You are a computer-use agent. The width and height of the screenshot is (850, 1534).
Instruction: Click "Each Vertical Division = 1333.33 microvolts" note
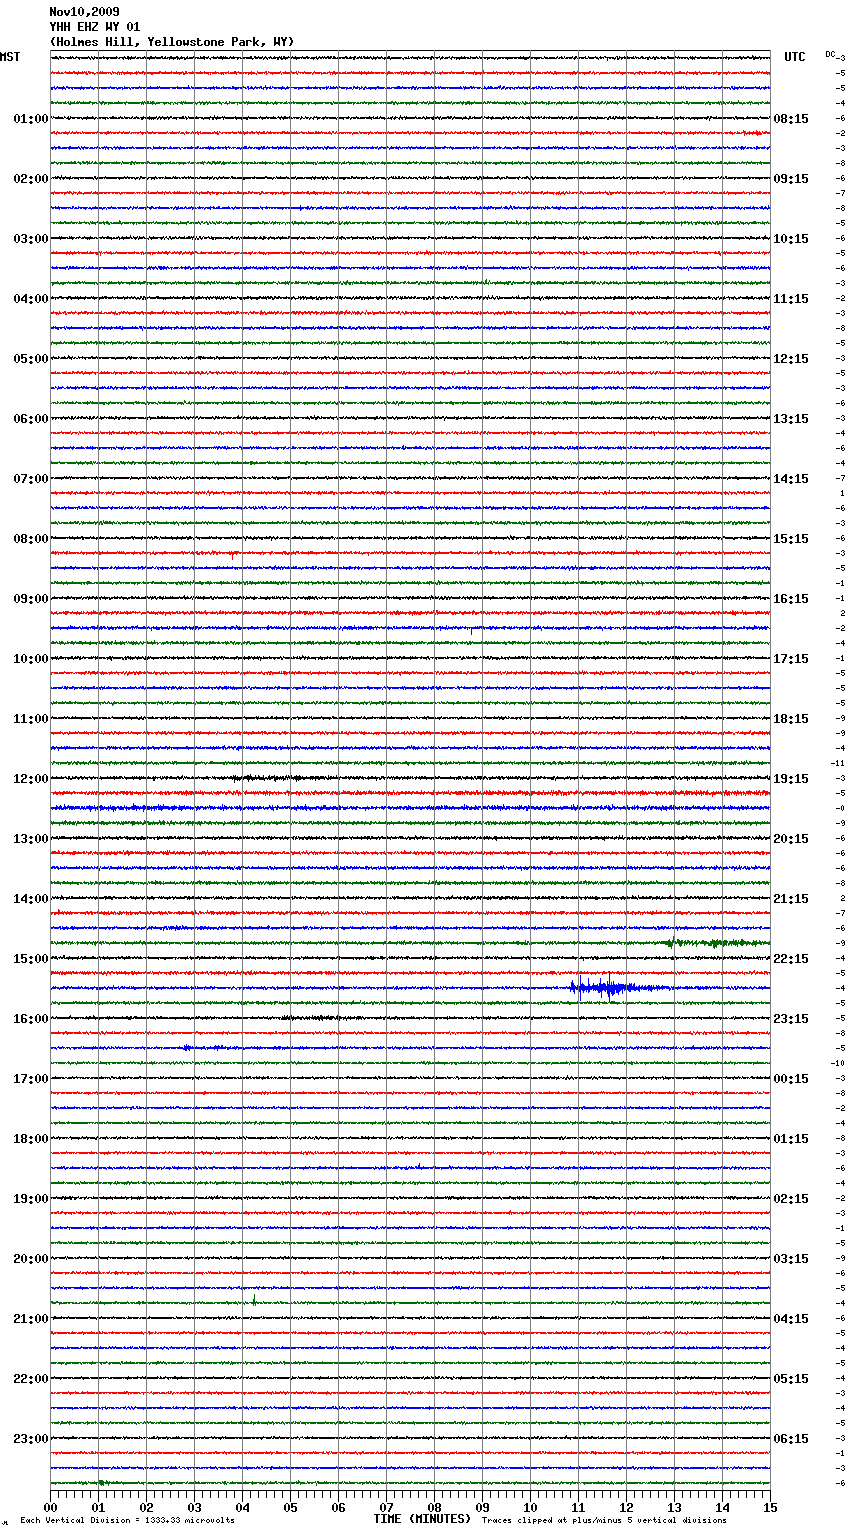pyautogui.click(x=127, y=1520)
